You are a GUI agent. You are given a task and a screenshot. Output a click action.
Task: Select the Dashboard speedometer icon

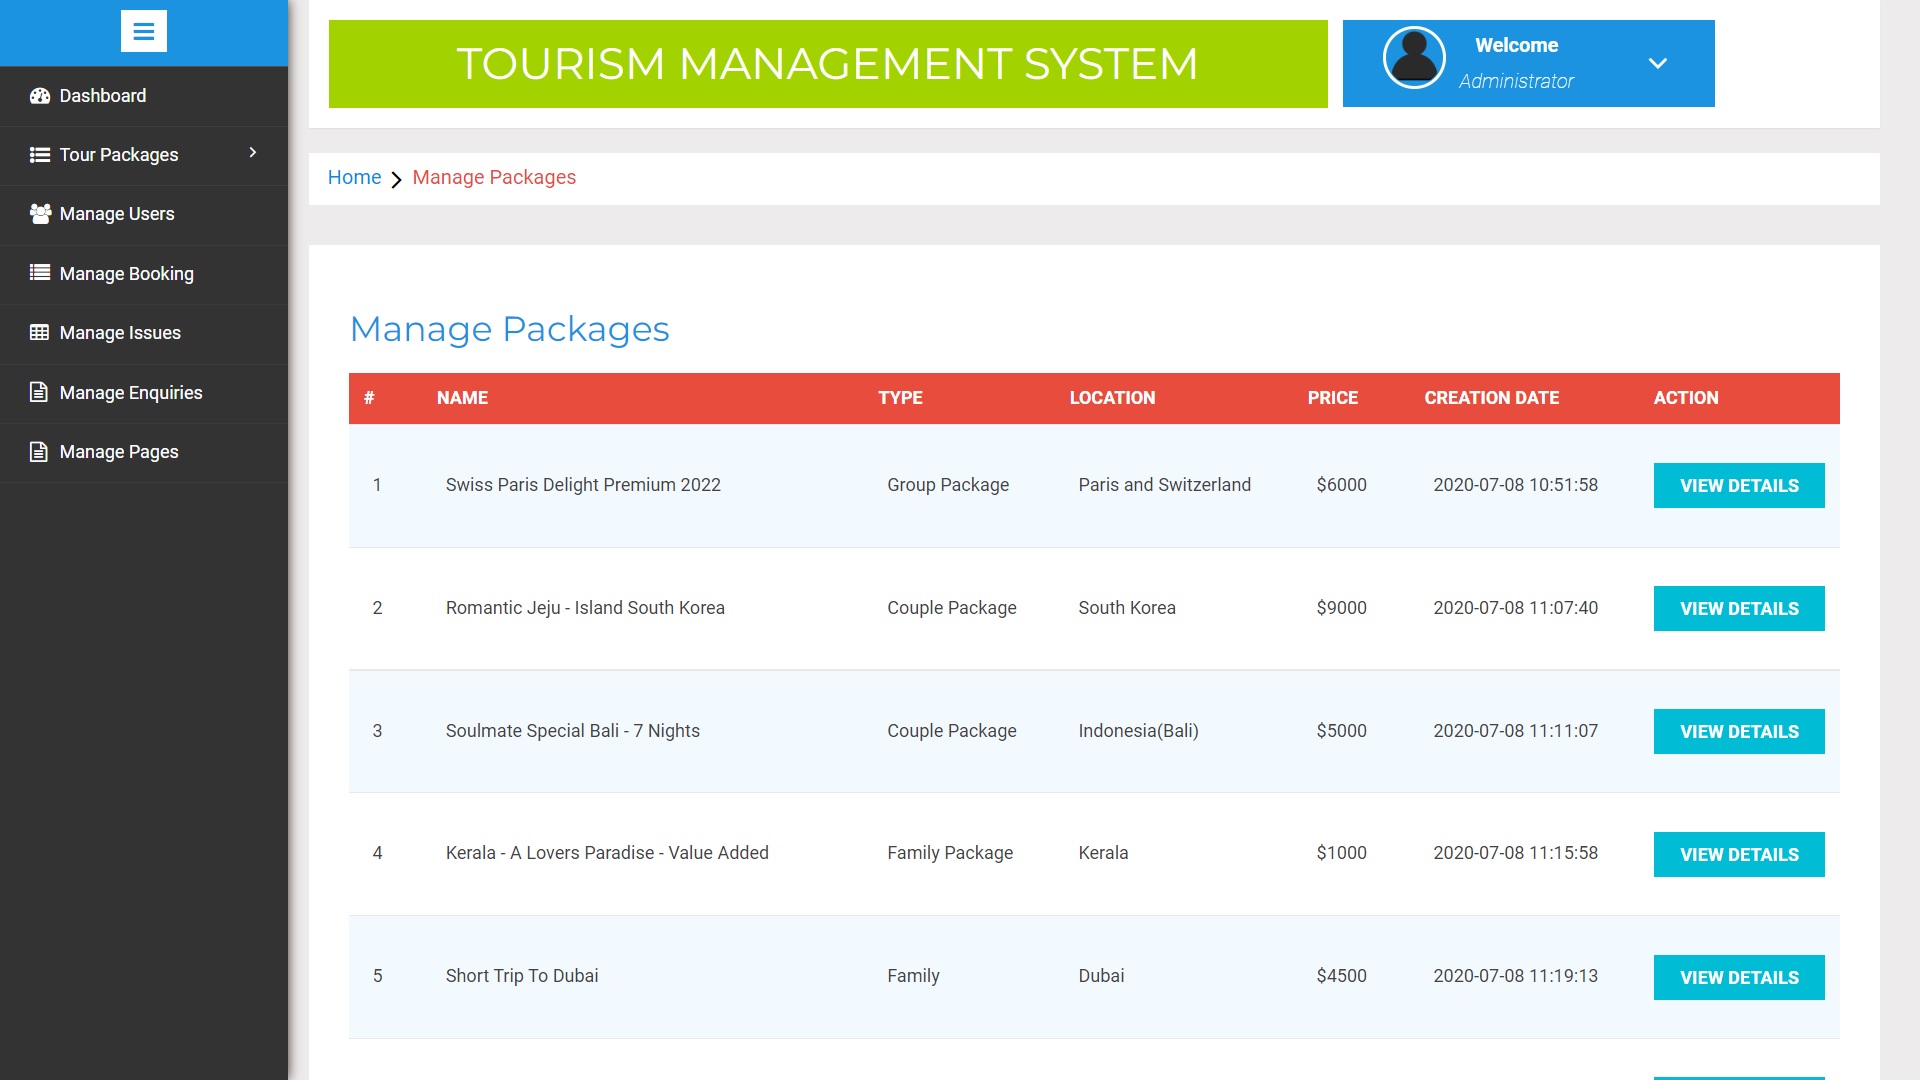[x=39, y=95]
